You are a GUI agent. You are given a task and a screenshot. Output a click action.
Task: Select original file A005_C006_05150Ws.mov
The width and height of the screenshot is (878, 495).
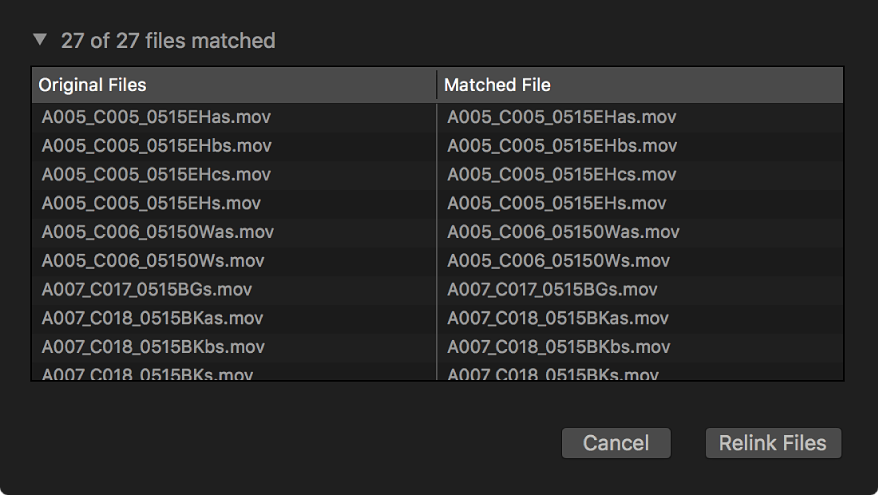[152, 261]
